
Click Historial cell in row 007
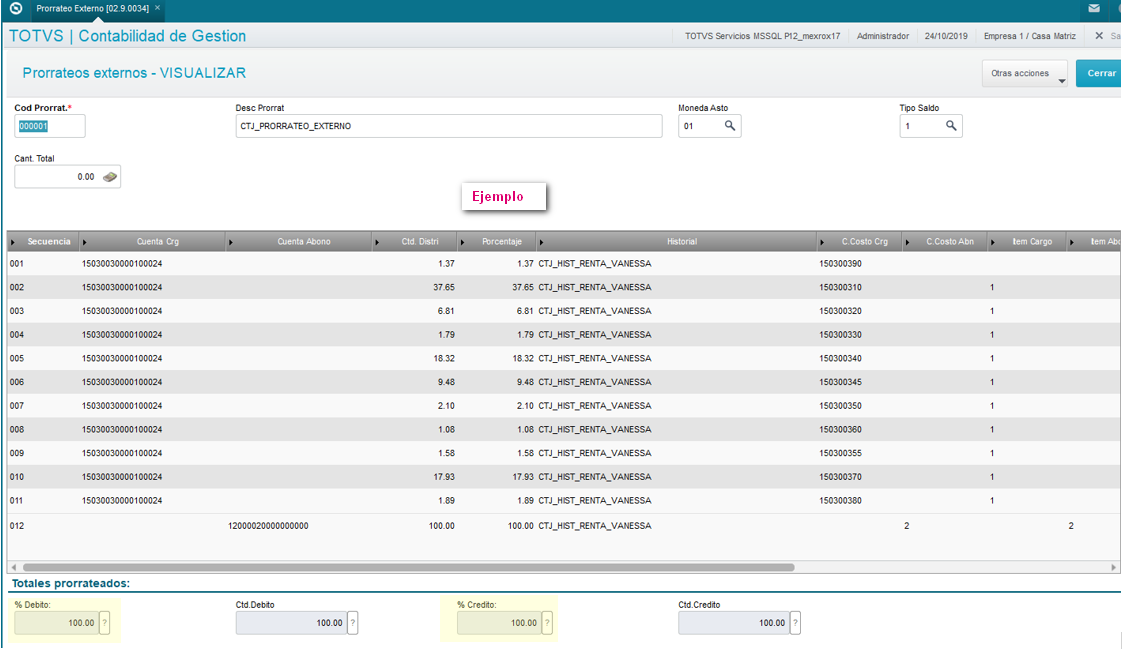[595, 406]
